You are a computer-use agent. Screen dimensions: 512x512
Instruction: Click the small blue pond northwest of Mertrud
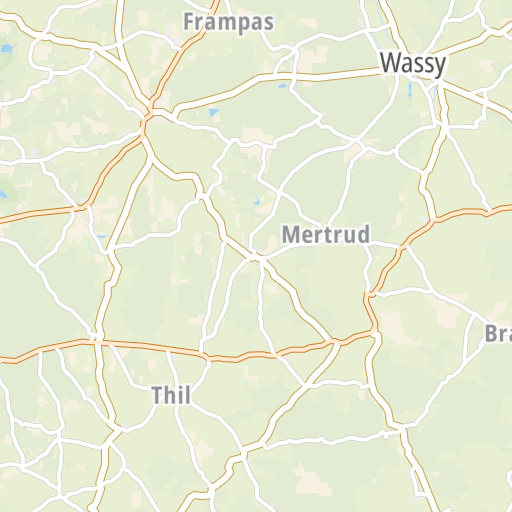click(256, 201)
